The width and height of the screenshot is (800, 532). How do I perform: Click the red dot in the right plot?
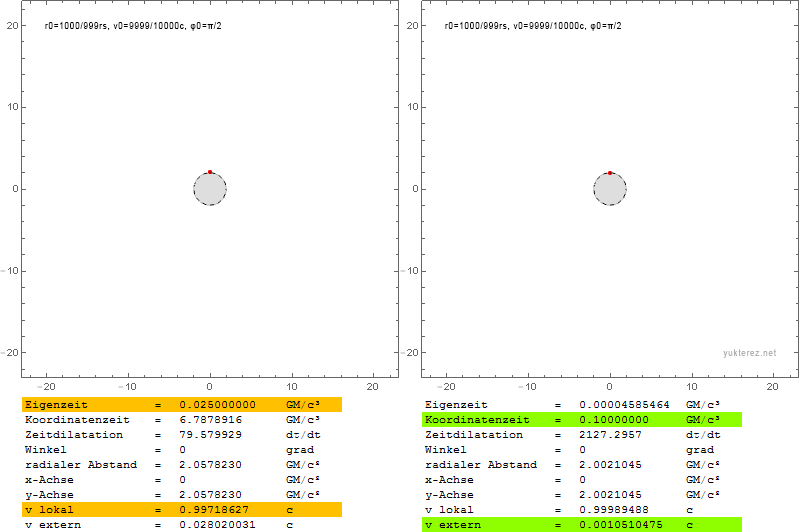[x=610, y=173]
